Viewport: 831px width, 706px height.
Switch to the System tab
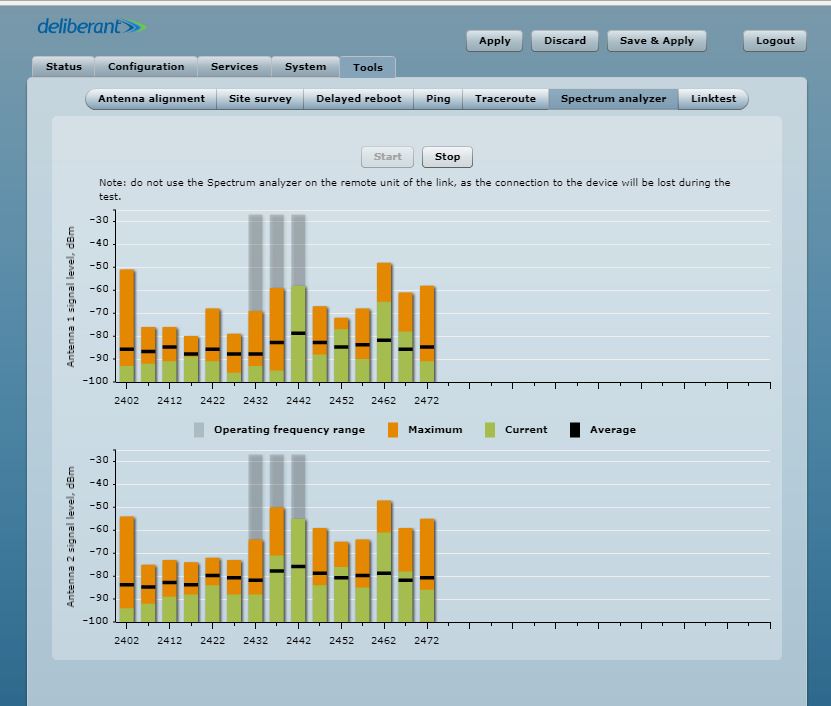(x=305, y=67)
